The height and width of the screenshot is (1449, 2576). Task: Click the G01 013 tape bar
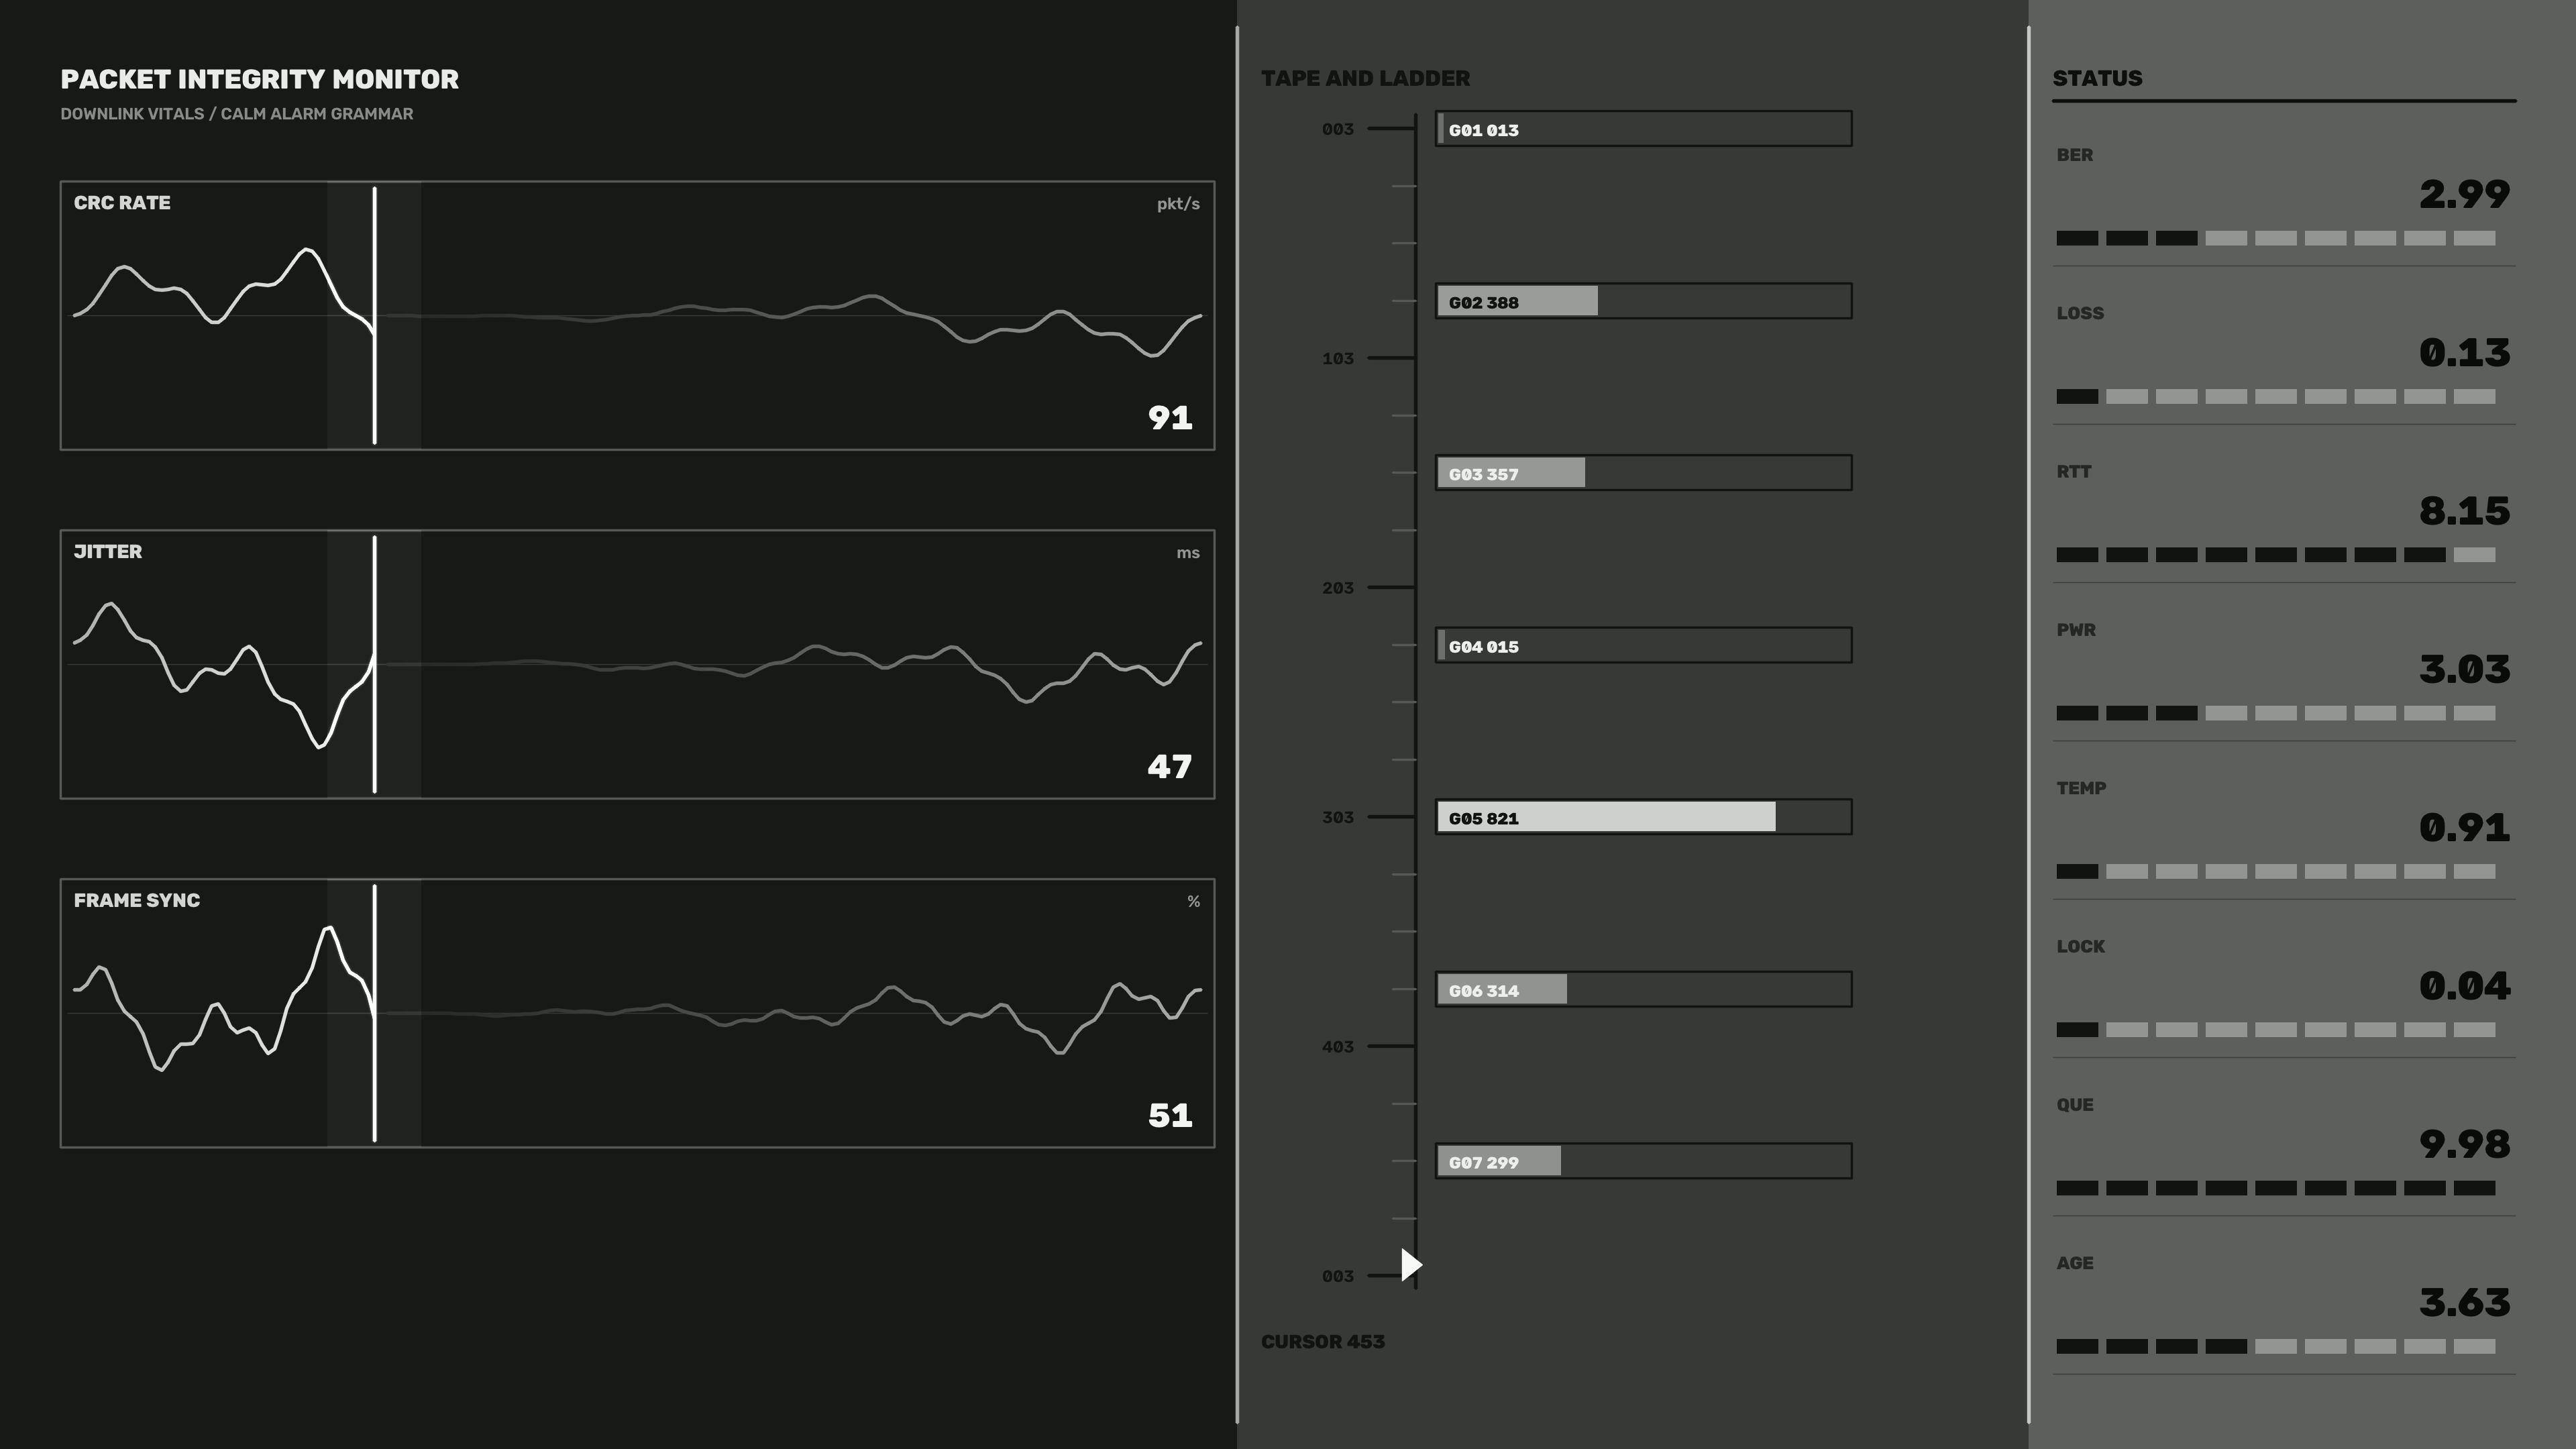1643,129
